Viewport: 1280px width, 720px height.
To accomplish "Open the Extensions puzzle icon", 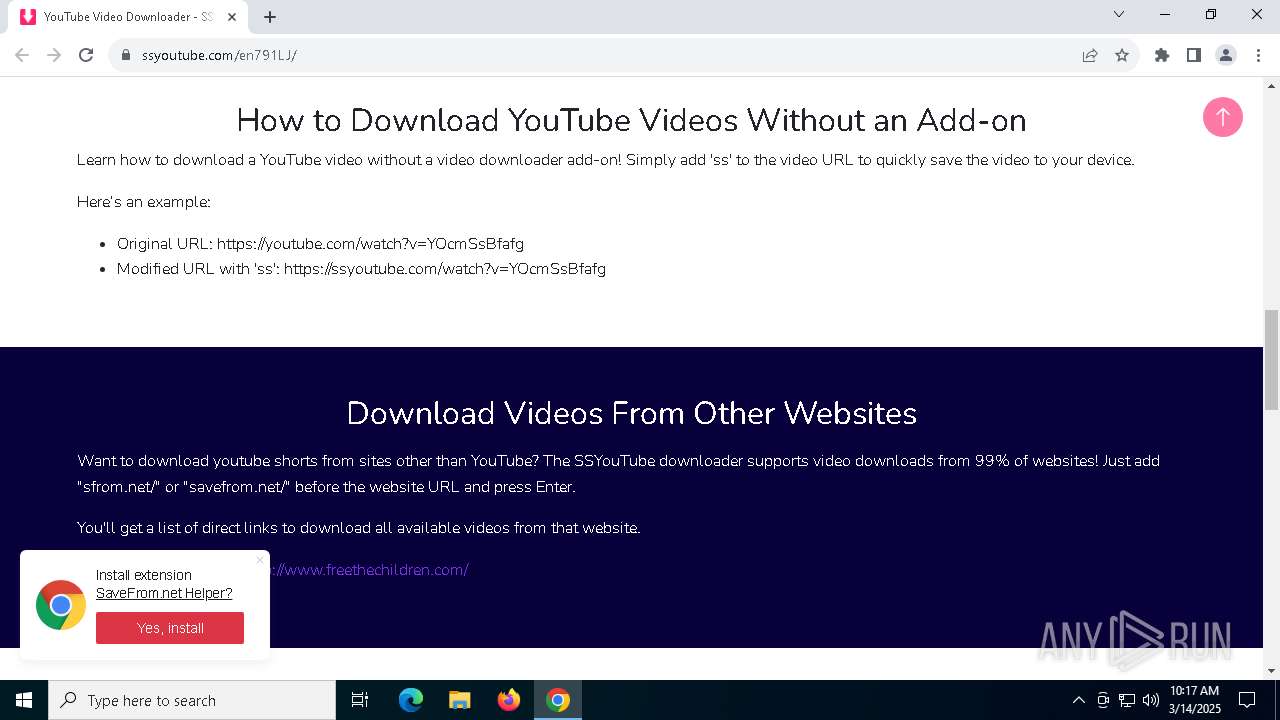I will (x=1162, y=55).
